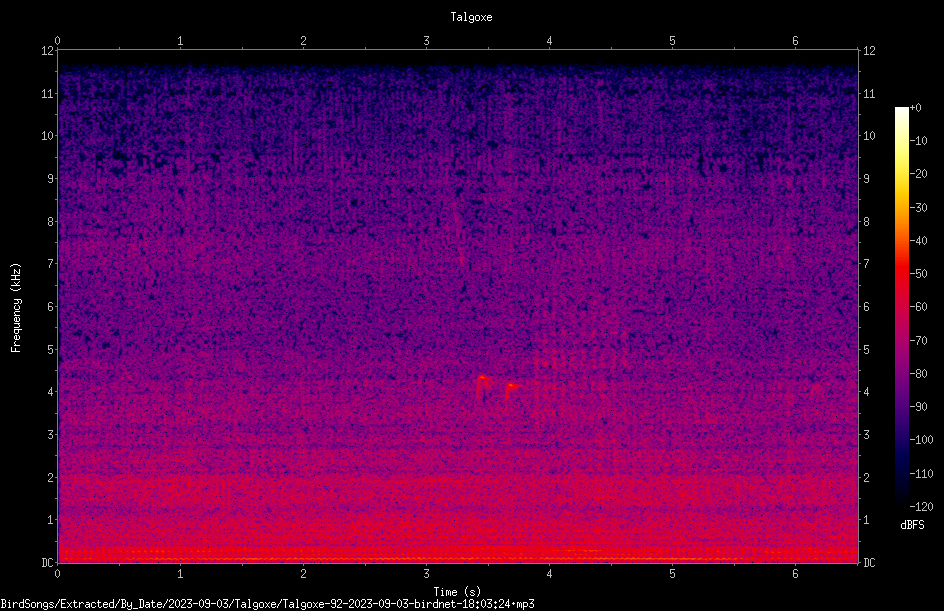Viewport: 944px width, 611px height.
Task: Click the red -50 region of the color bar
Action: click(901, 273)
